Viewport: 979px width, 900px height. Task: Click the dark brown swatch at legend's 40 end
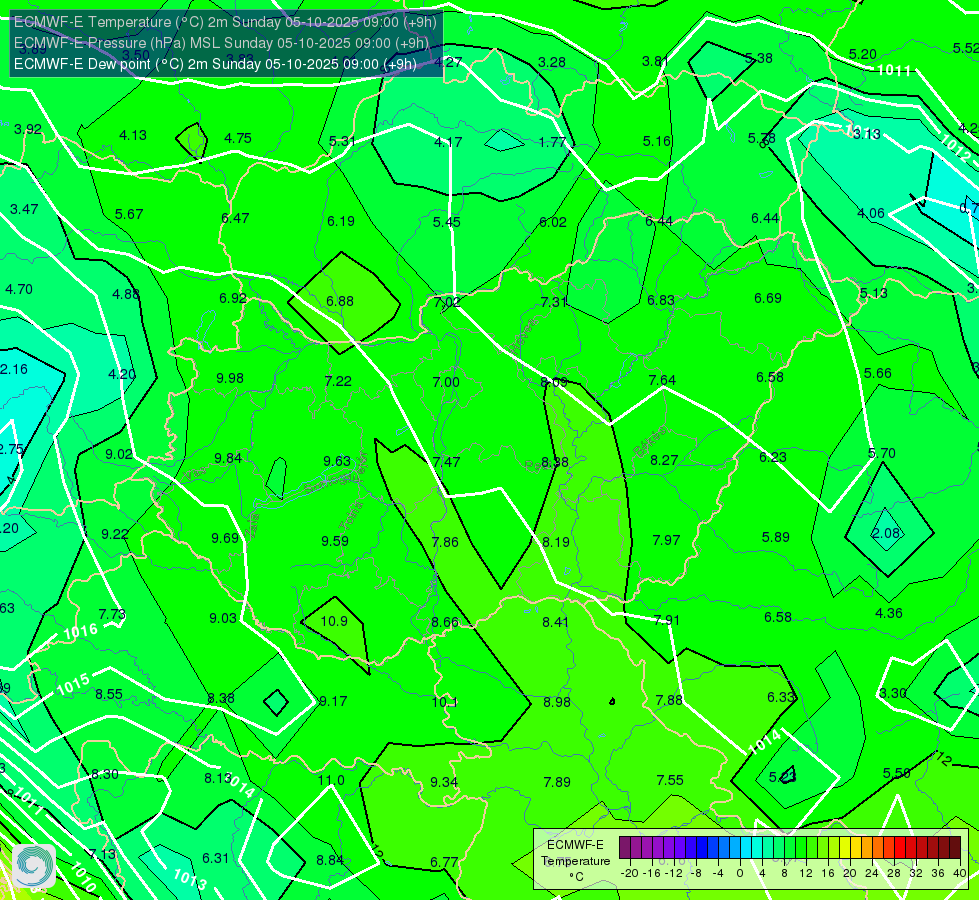point(955,848)
